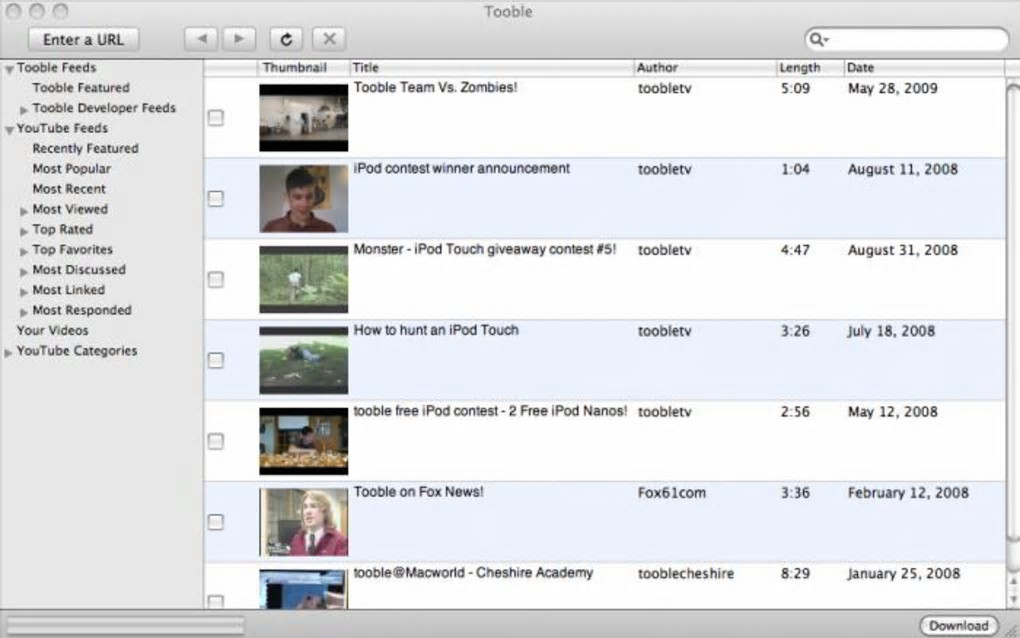This screenshot has width=1020, height=638.
Task: Sort by the Length column header
Action: [x=810, y=68]
